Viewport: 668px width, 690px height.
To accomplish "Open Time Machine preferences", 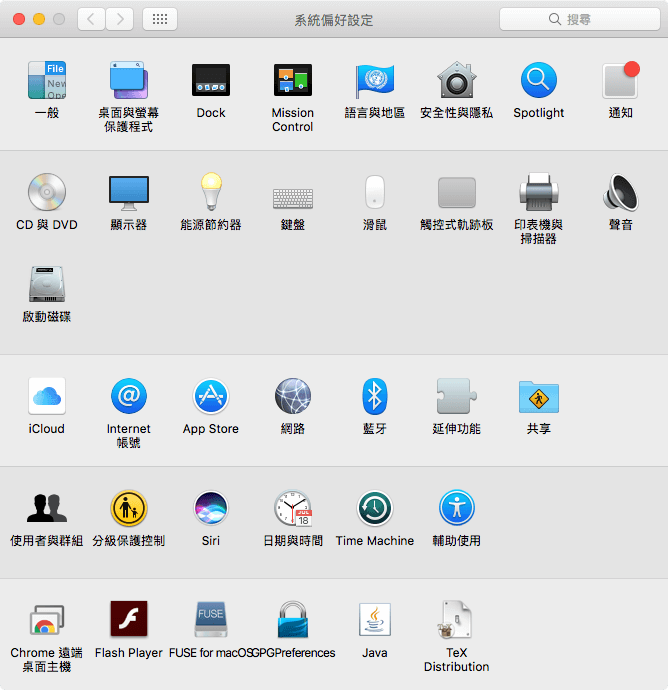I will pos(374,508).
